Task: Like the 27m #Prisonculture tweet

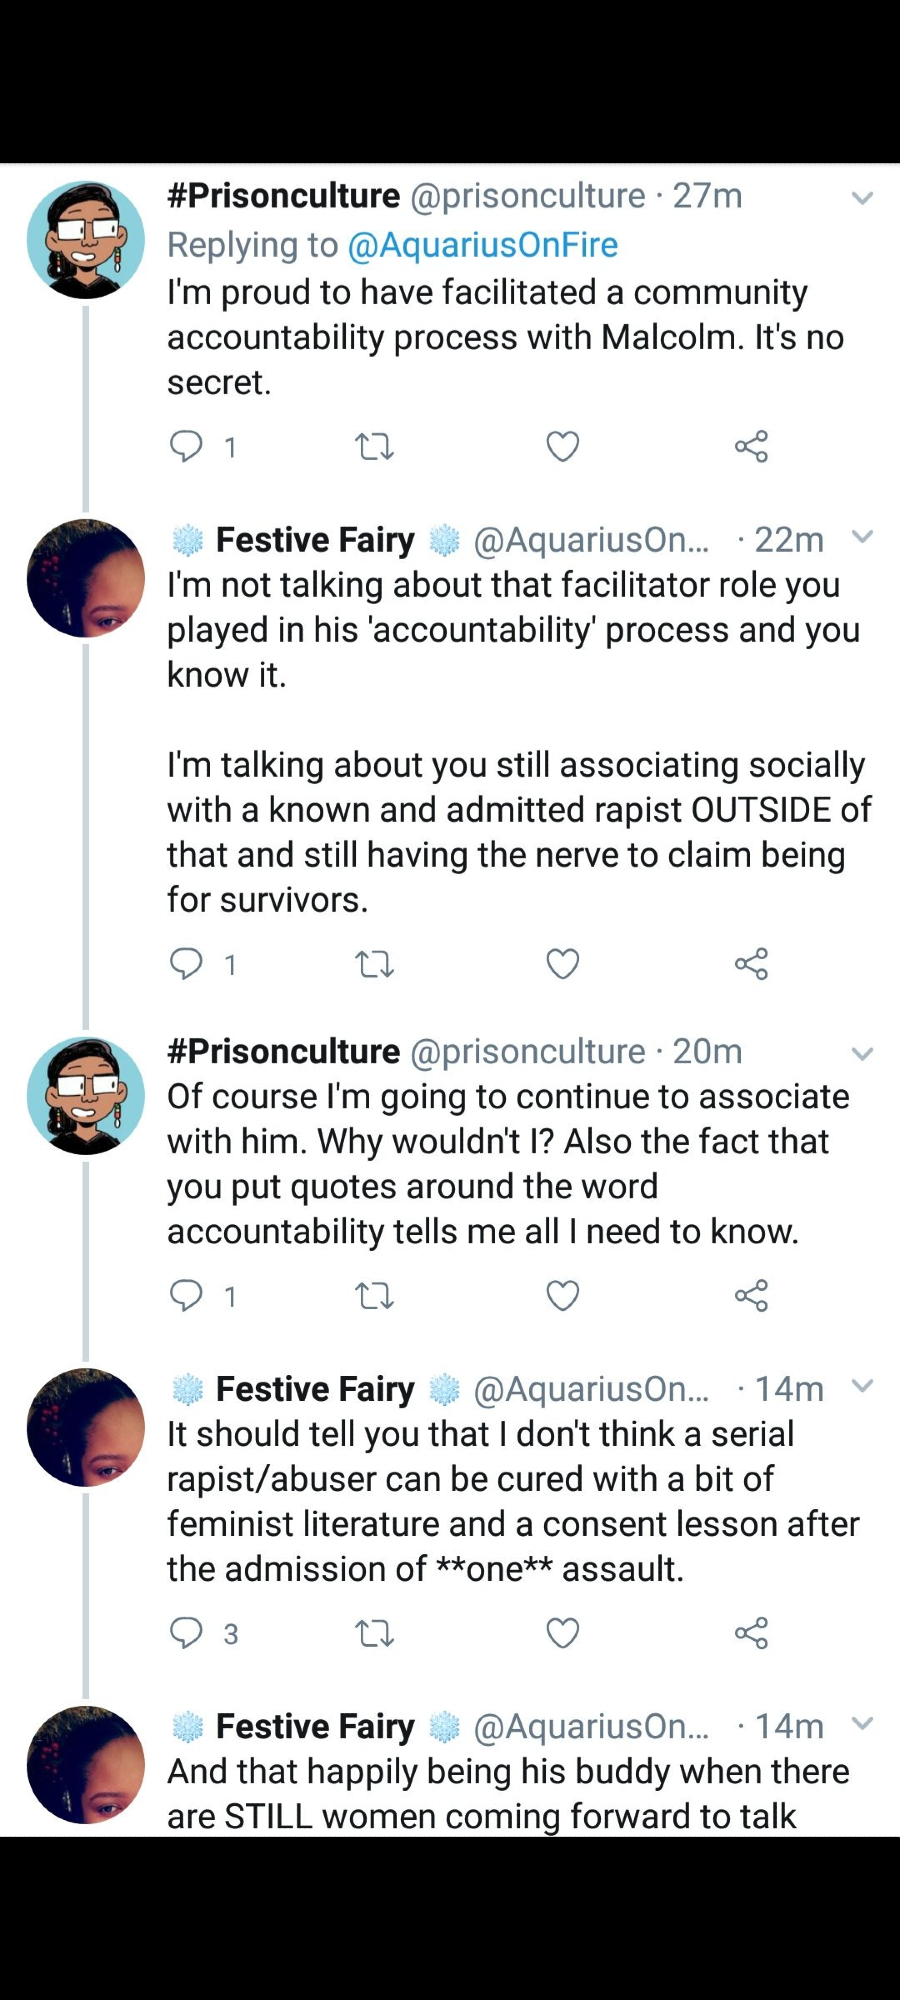Action: click(x=563, y=446)
